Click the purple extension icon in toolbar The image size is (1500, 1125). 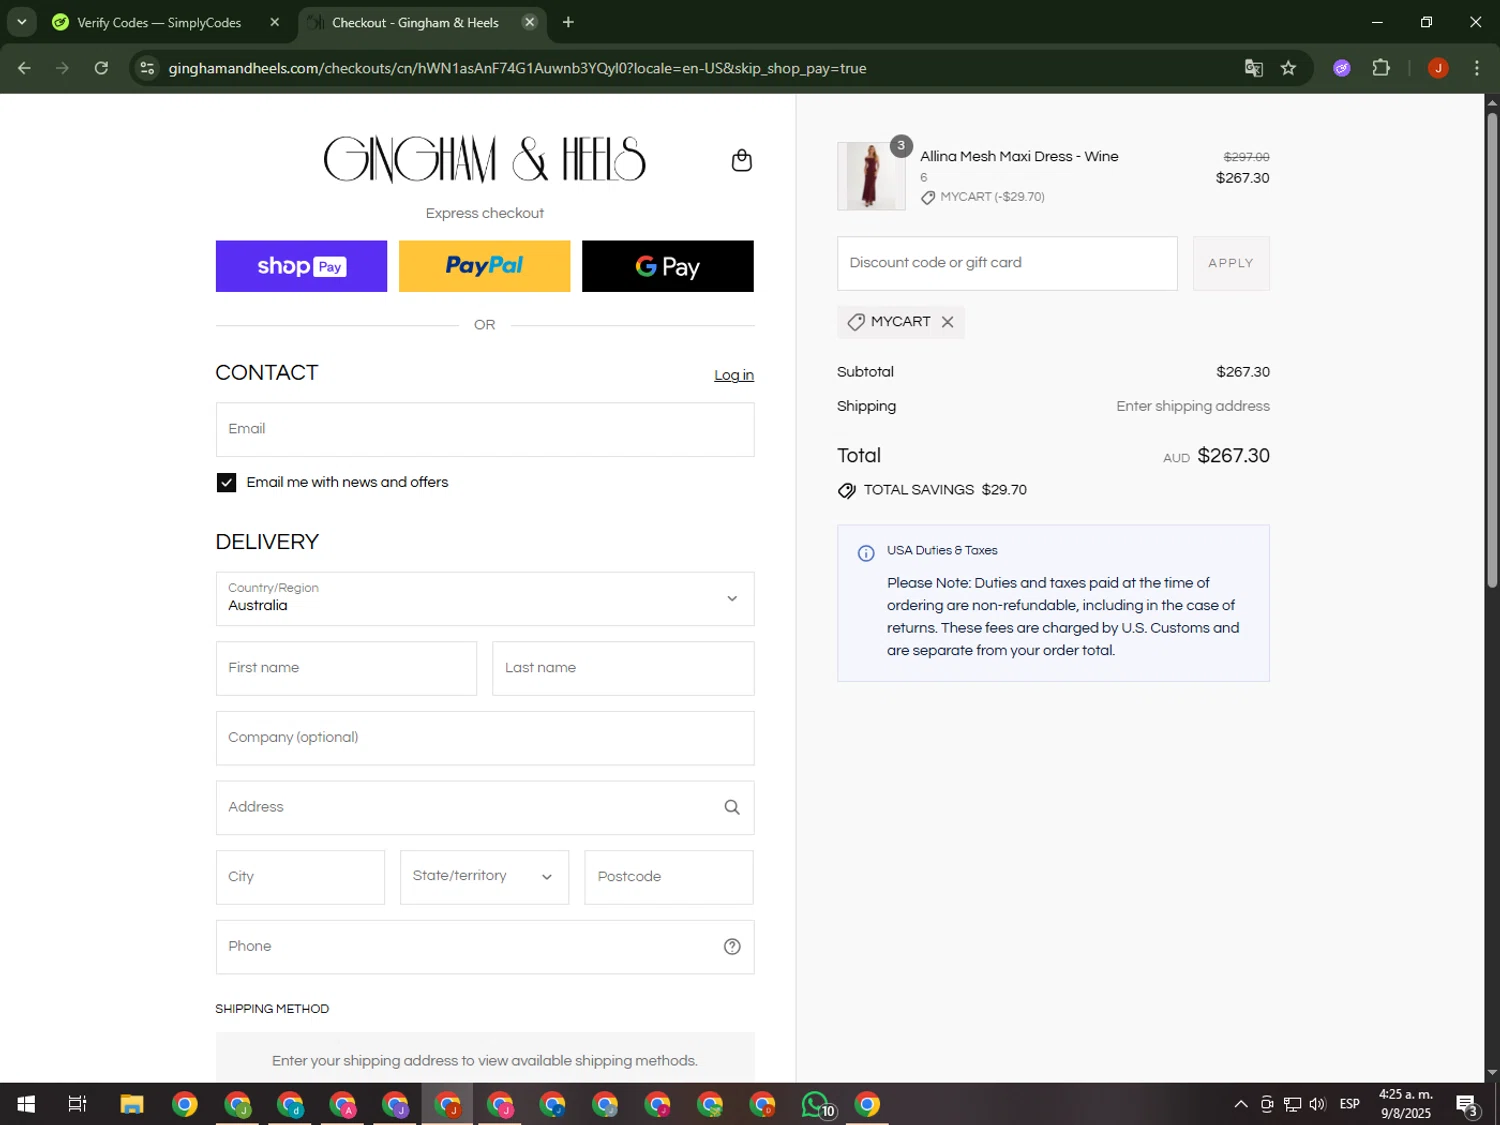point(1342,68)
